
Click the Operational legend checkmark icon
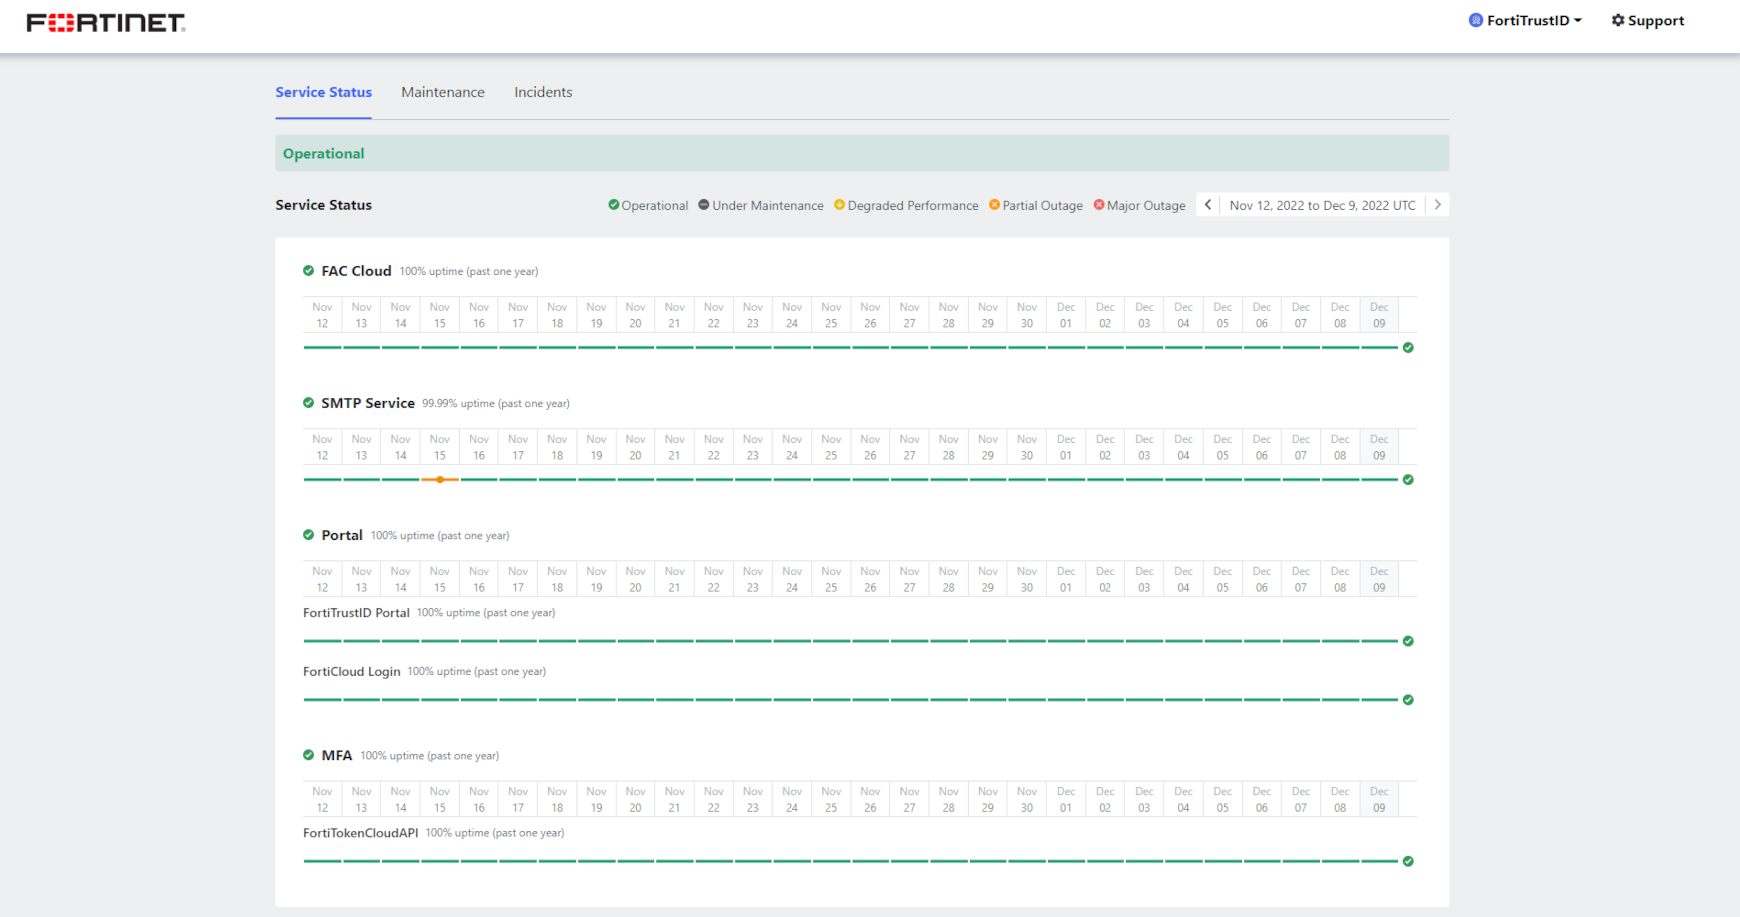point(613,205)
